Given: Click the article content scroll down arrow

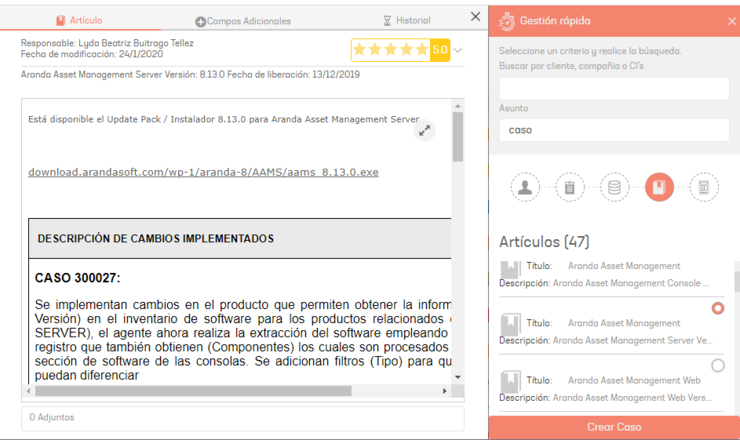Looking at the screenshot, I should click(457, 377).
